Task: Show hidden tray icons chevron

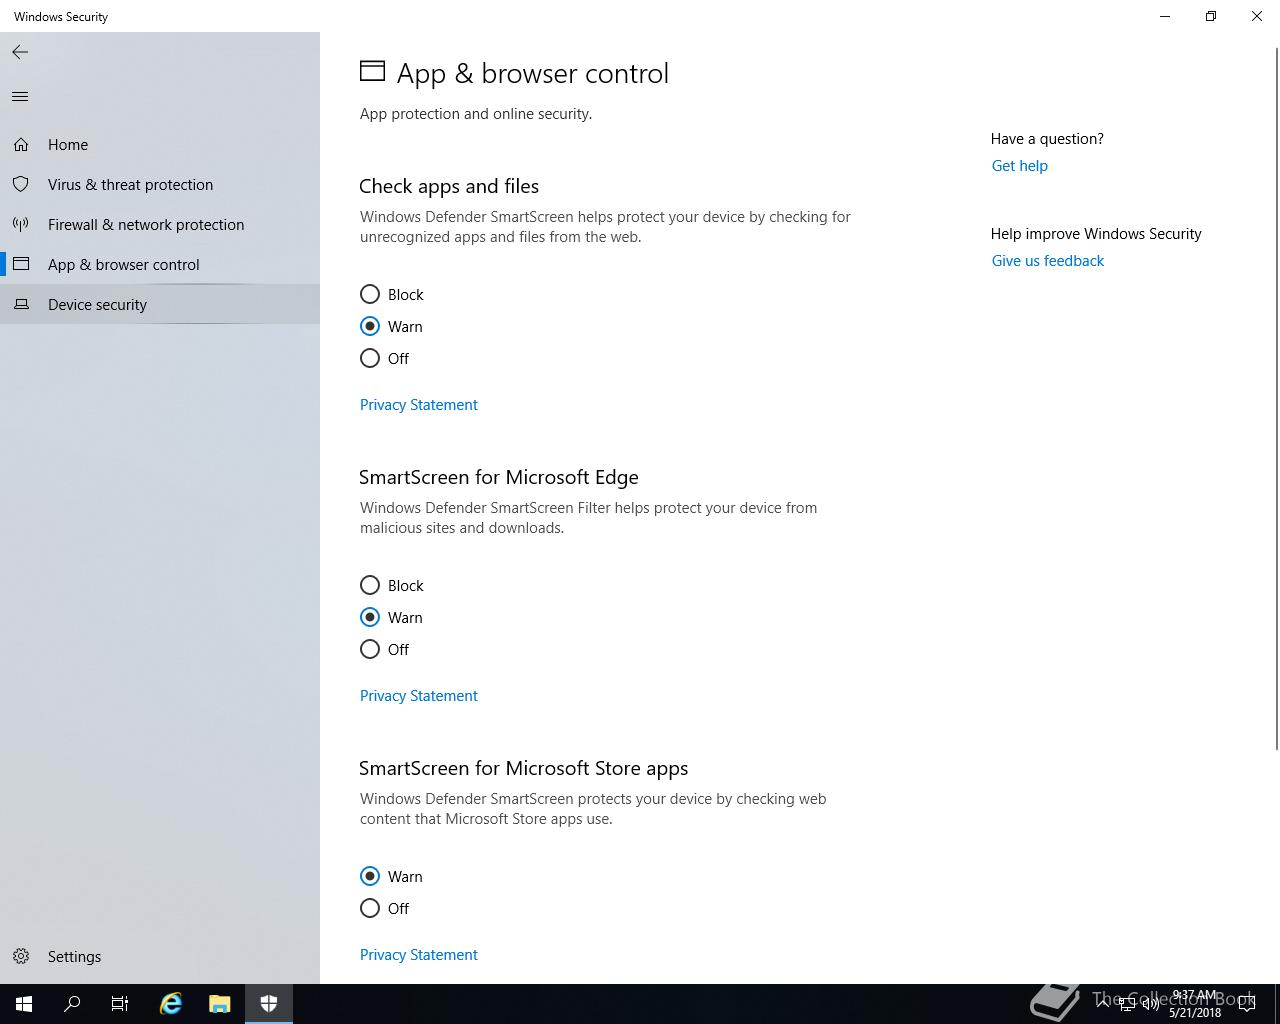Action: [1103, 1003]
